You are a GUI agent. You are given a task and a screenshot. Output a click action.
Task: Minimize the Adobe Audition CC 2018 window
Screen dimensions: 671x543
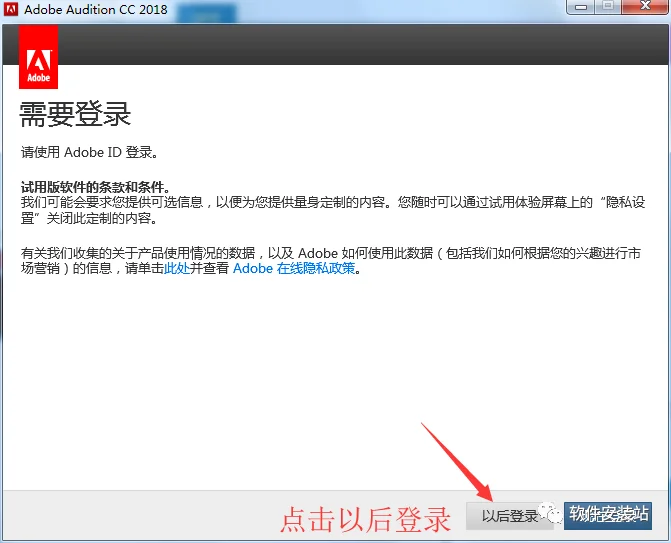point(581,7)
